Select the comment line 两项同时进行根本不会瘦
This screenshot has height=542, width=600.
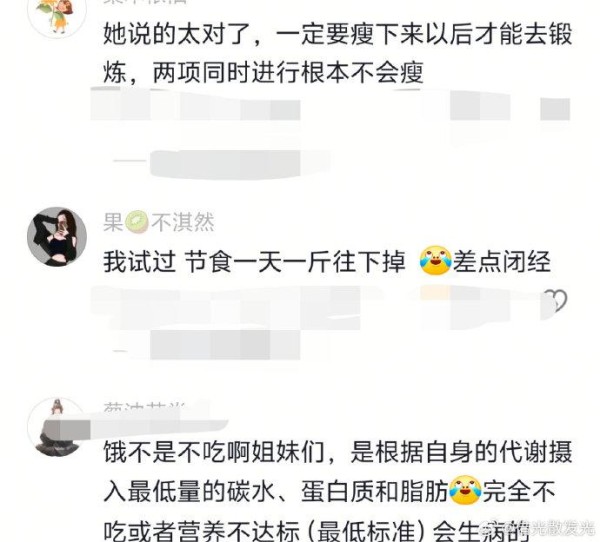pyautogui.click(x=263, y=73)
